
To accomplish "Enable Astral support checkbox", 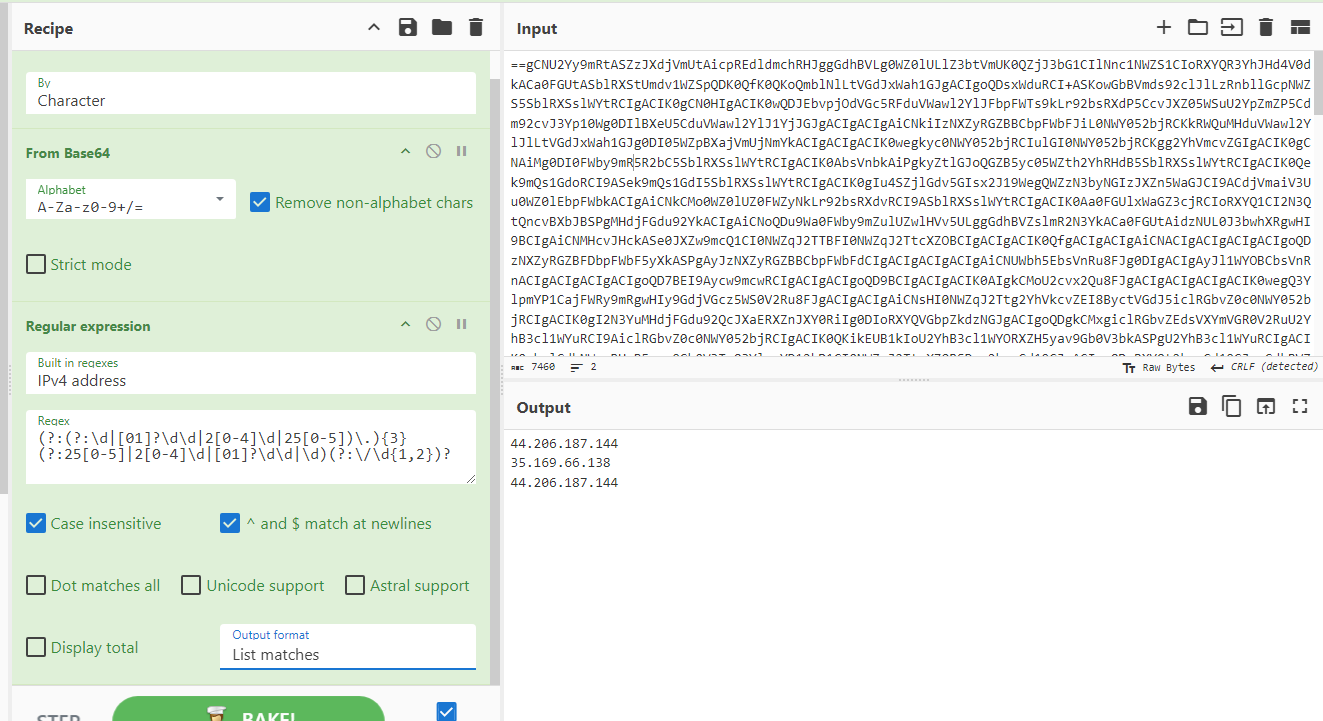I will (x=354, y=585).
